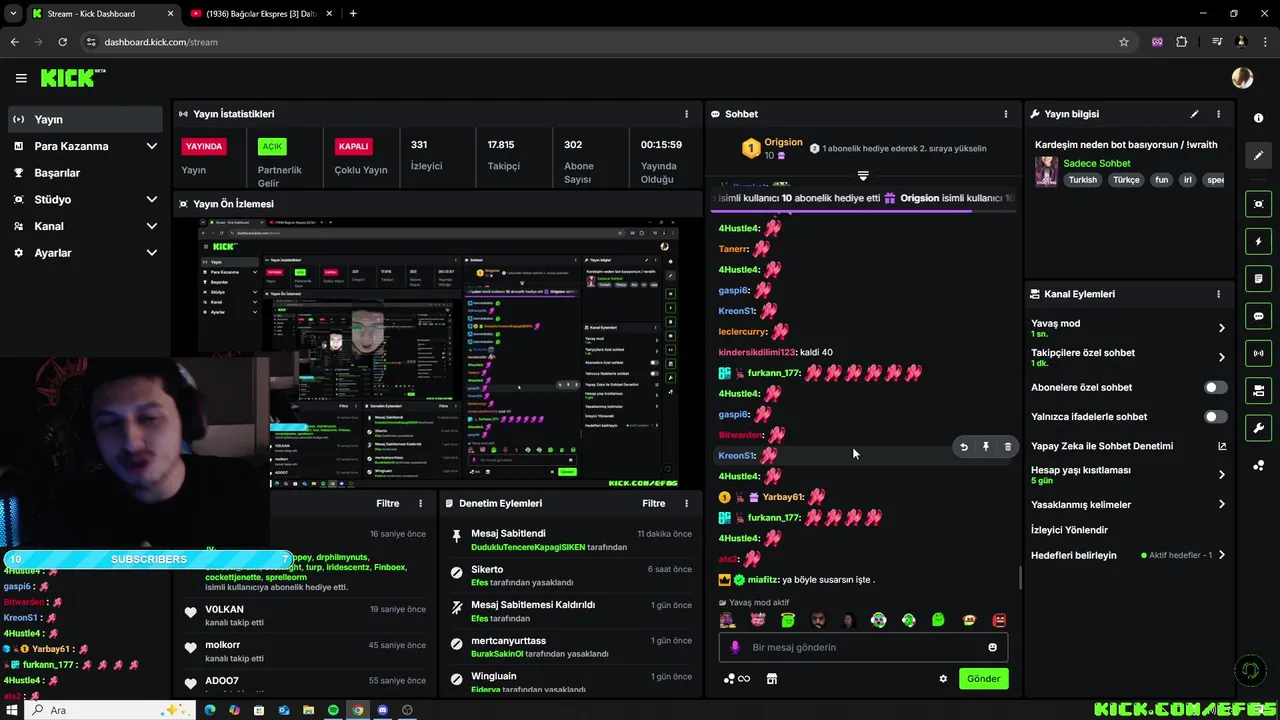Click the Kick logo
Viewport: 1280px width, 720px height.
click(72, 78)
